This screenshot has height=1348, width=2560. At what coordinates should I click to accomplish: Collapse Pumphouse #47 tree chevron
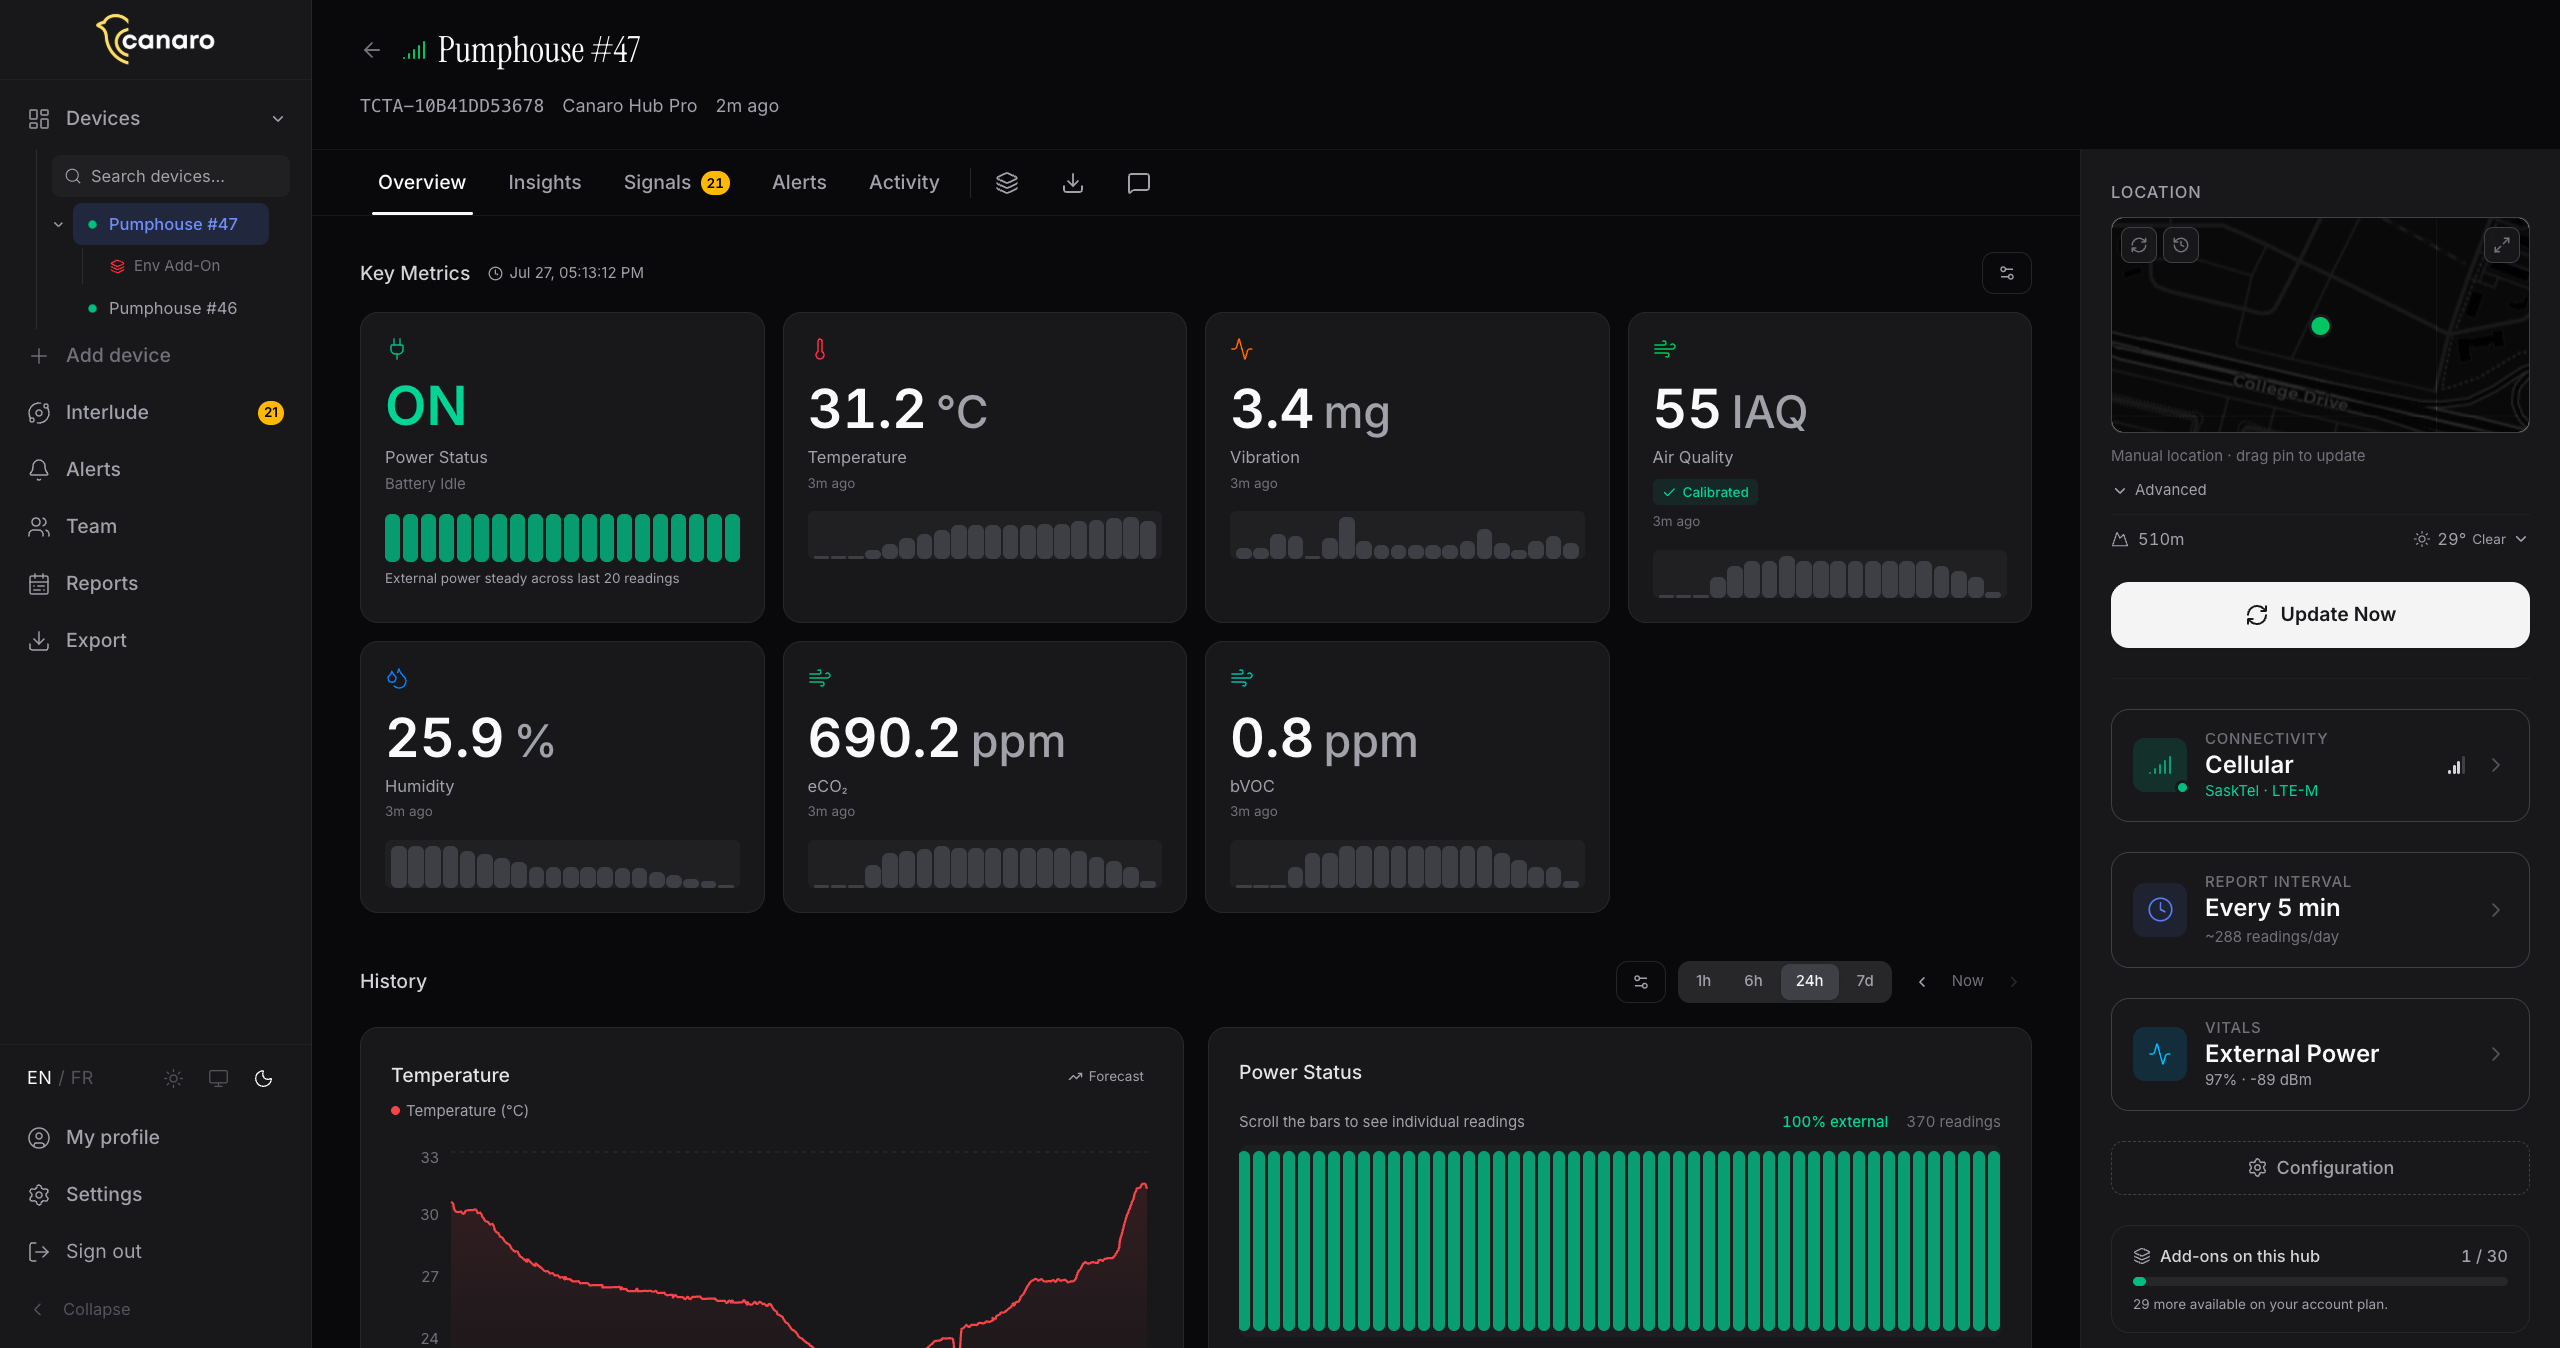click(x=58, y=224)
